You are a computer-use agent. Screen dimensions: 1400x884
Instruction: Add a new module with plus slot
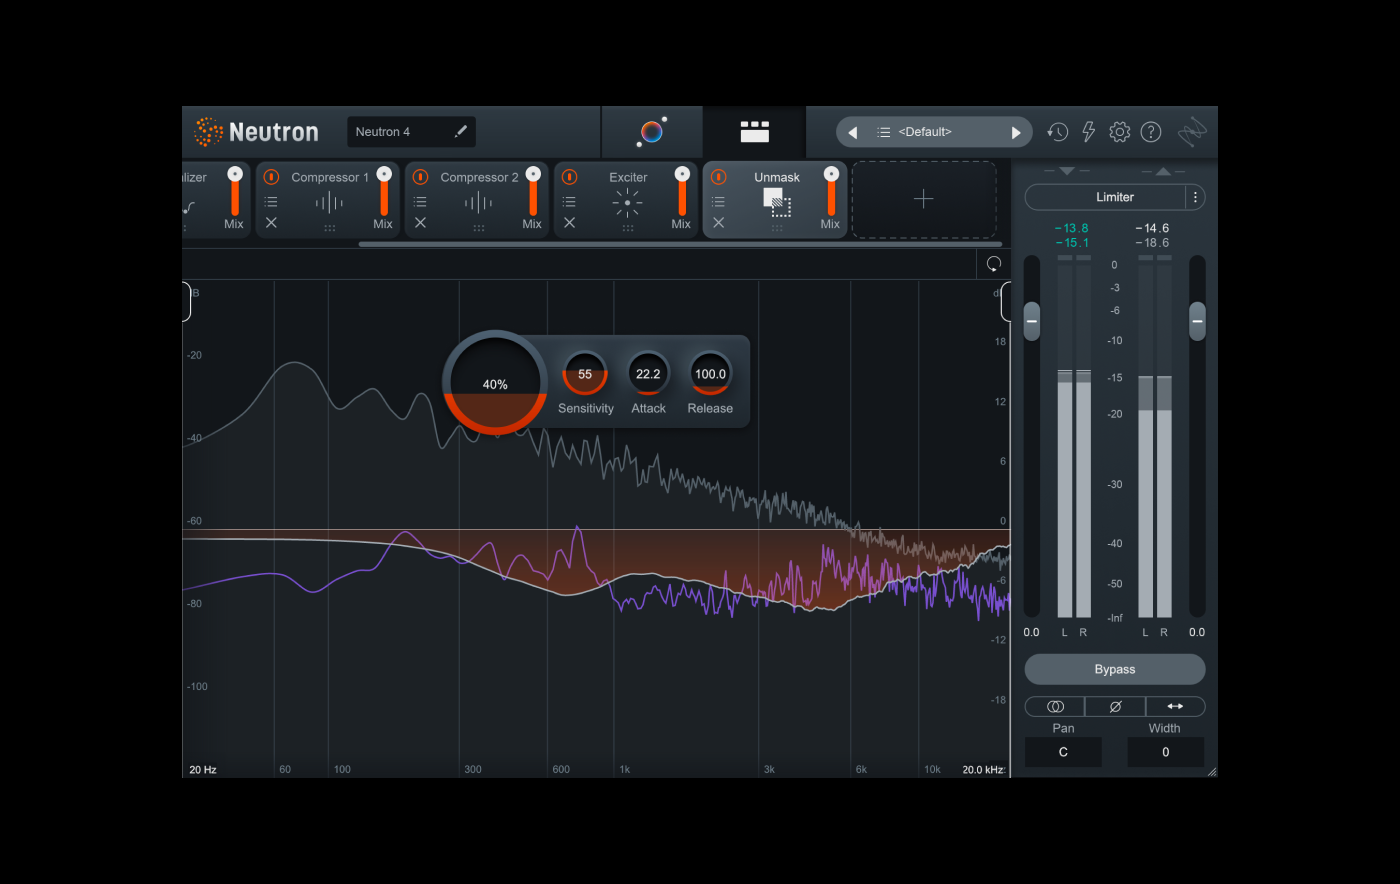[924, 199]
